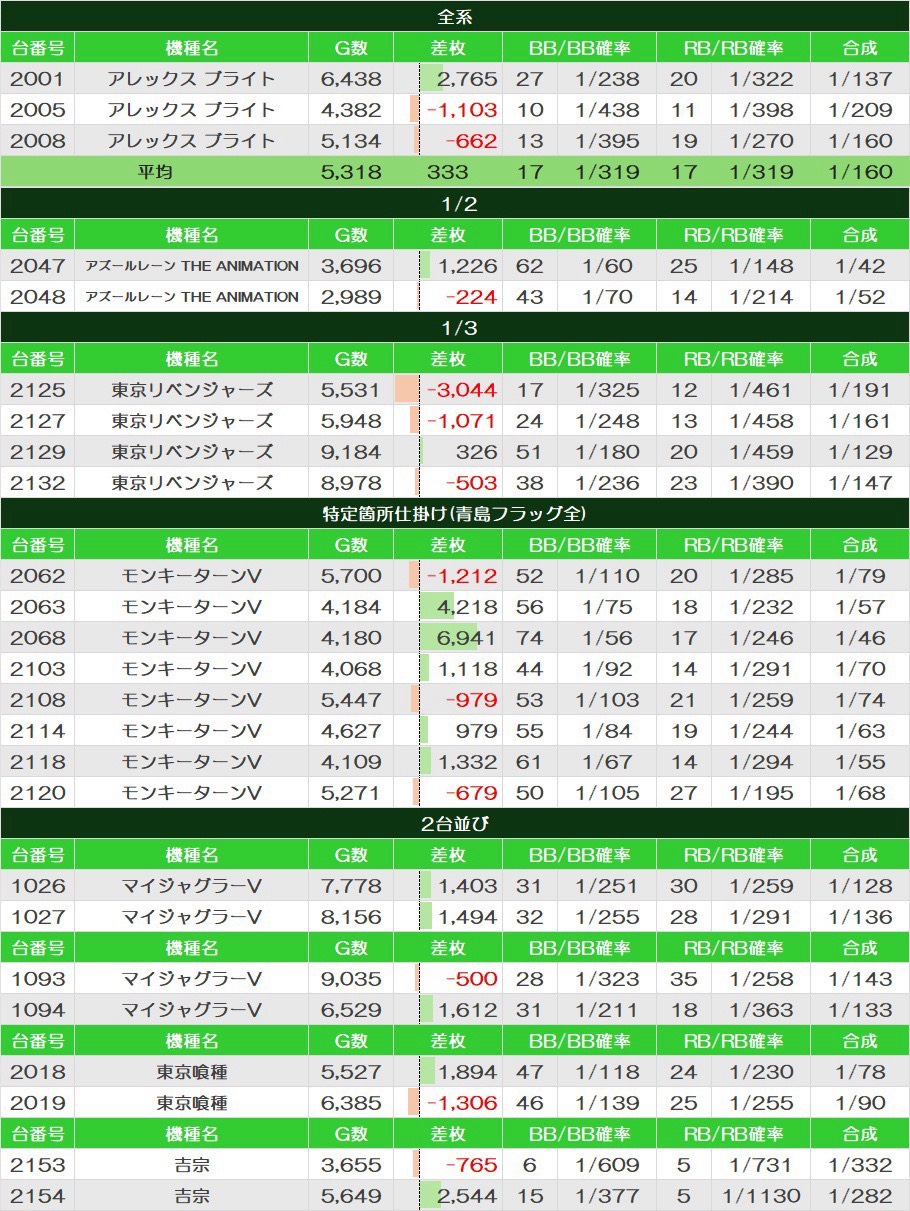910x1211 pixels.
Task: Click the 6,438 game count value
Action: (x=351, y=78)
